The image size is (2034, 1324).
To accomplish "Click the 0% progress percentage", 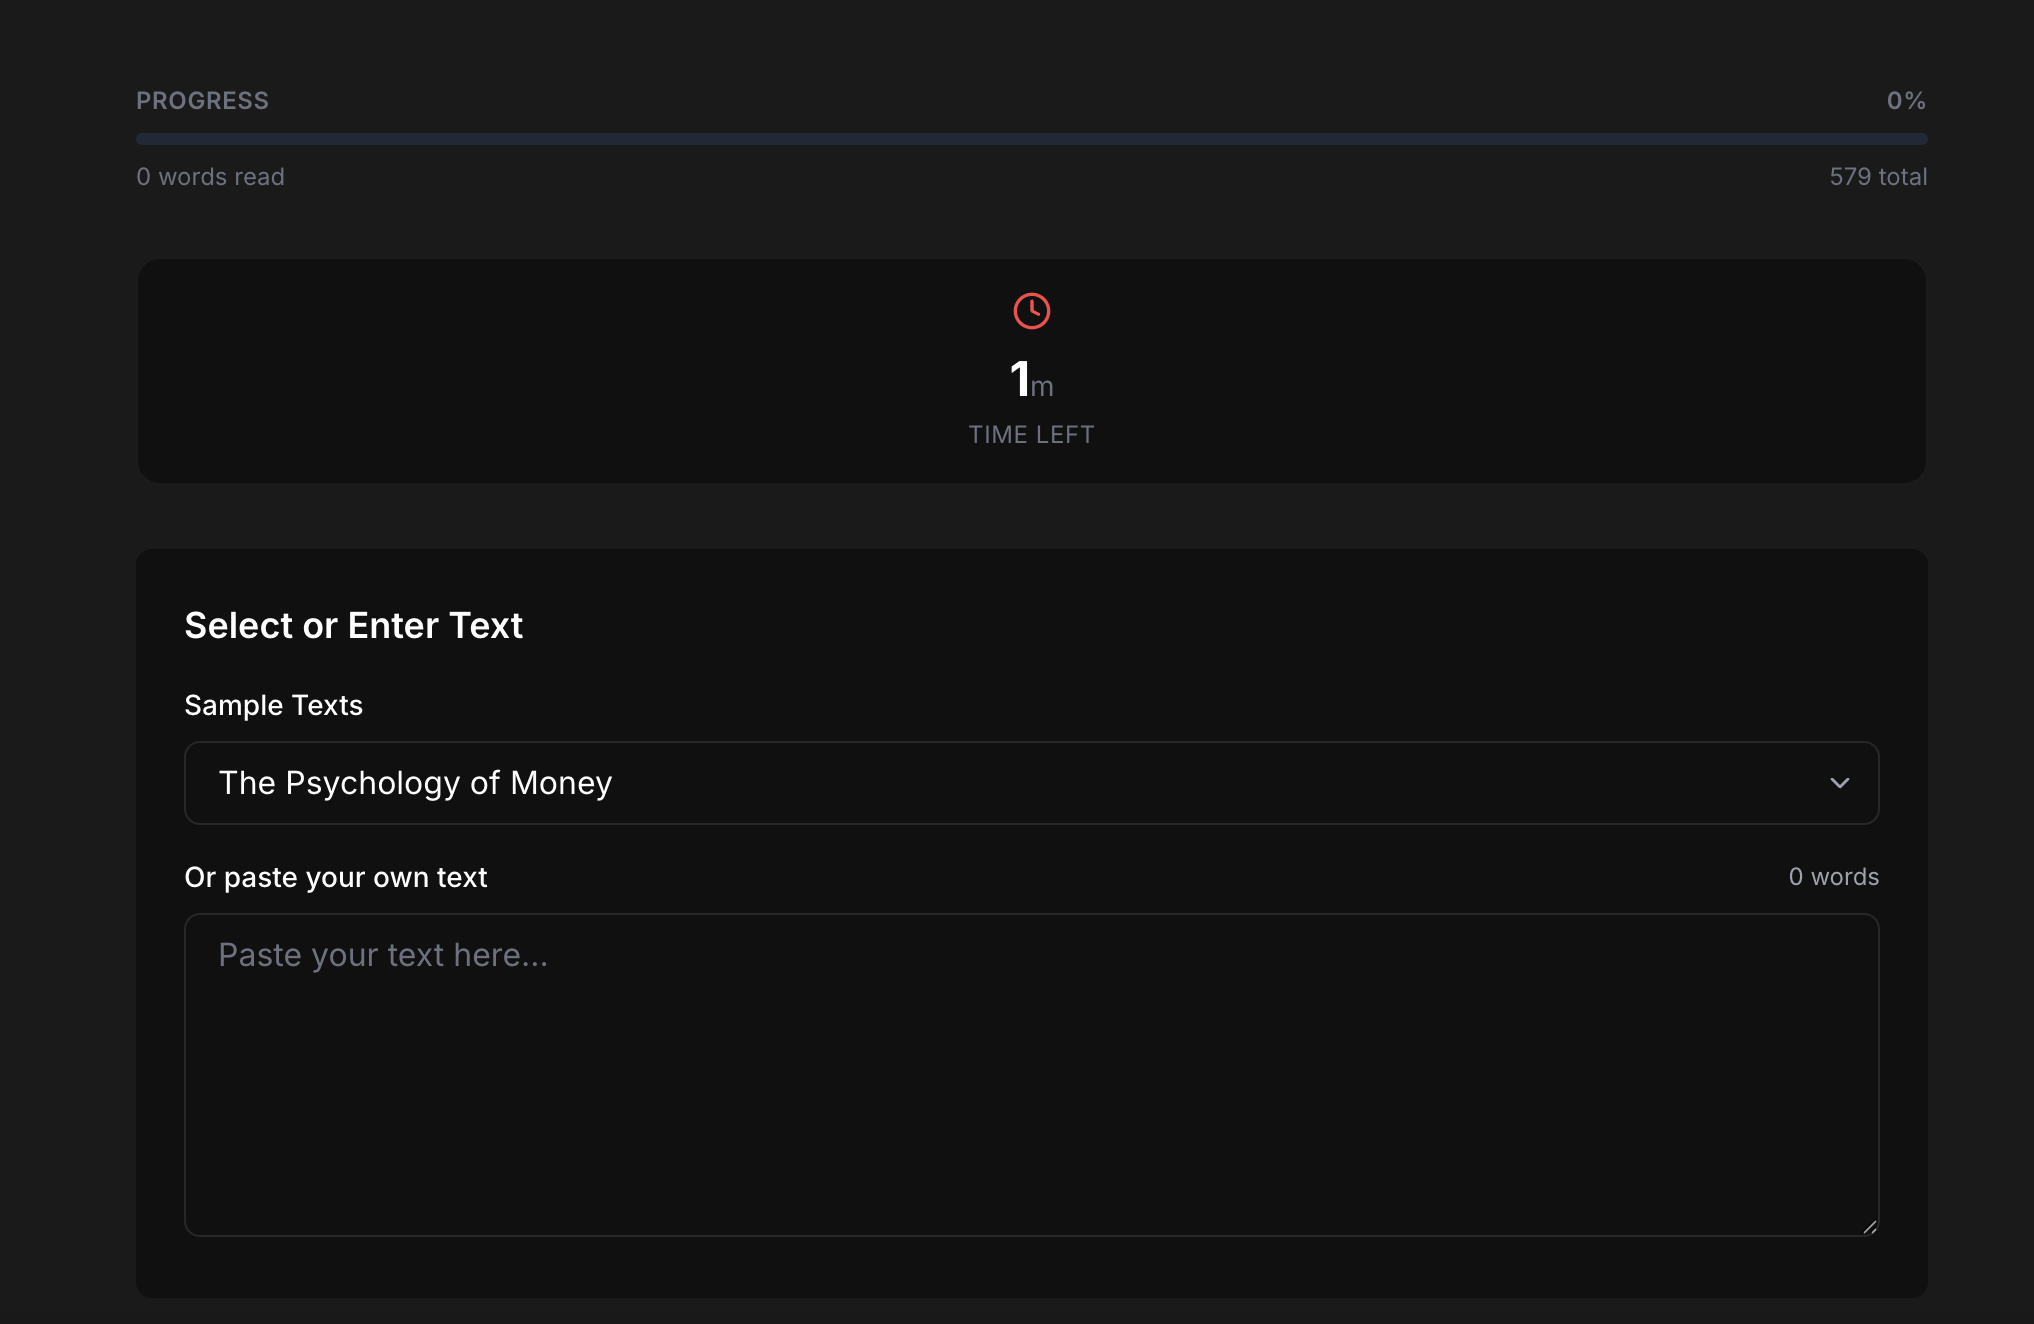I will point(1905,101).
